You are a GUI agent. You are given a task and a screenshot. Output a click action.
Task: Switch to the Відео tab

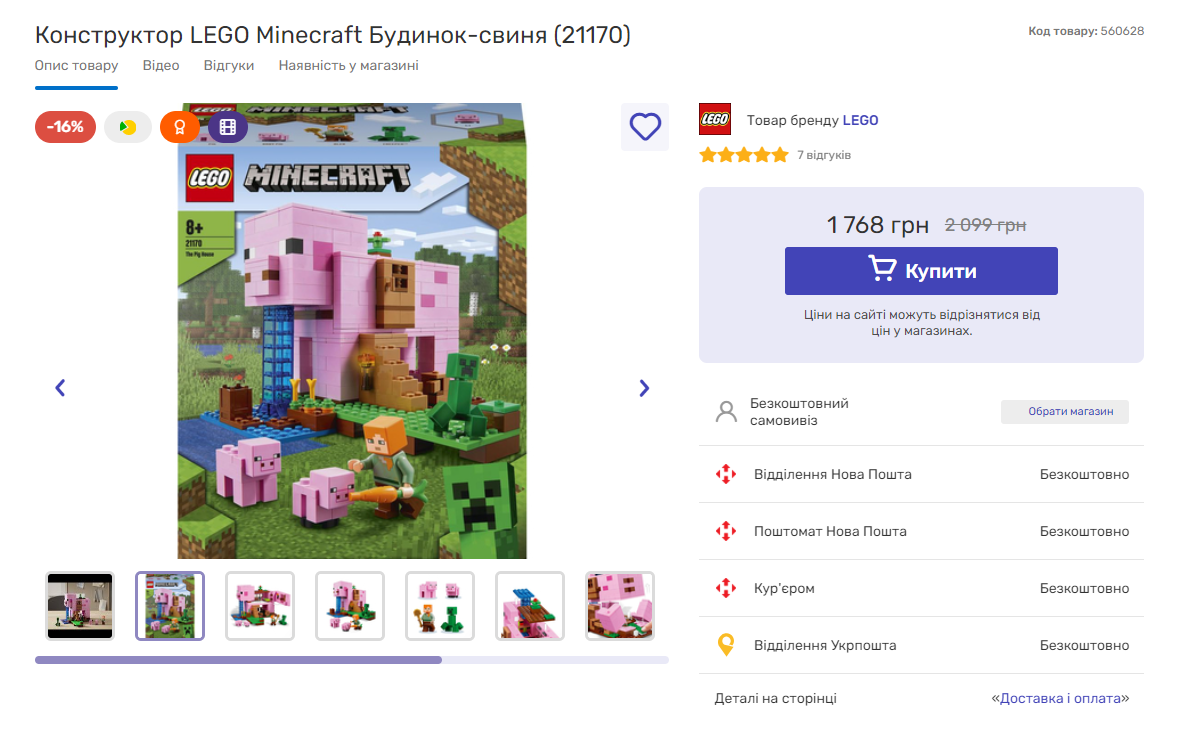point(161,66)
